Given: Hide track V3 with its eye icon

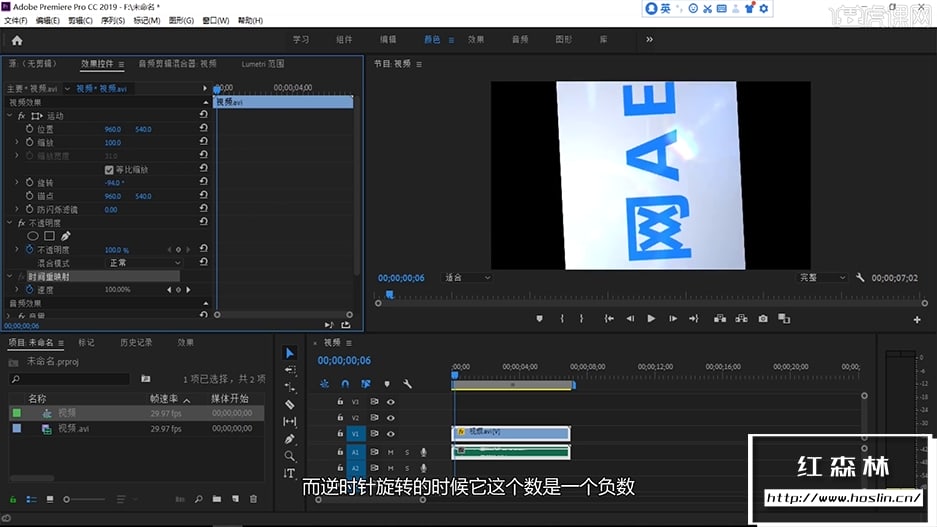Looking at the screenshot, I should [391, 402].
